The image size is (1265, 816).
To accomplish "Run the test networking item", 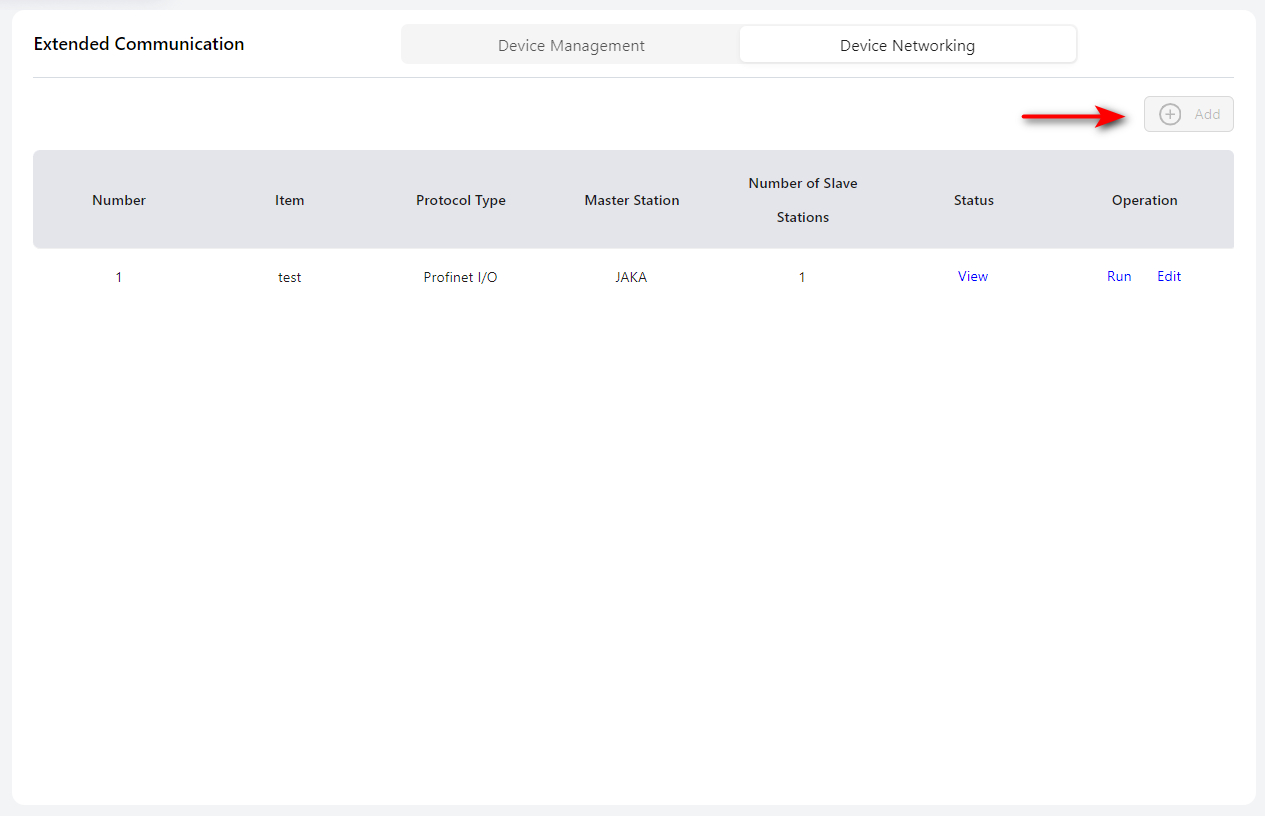I will (1119, 277).
